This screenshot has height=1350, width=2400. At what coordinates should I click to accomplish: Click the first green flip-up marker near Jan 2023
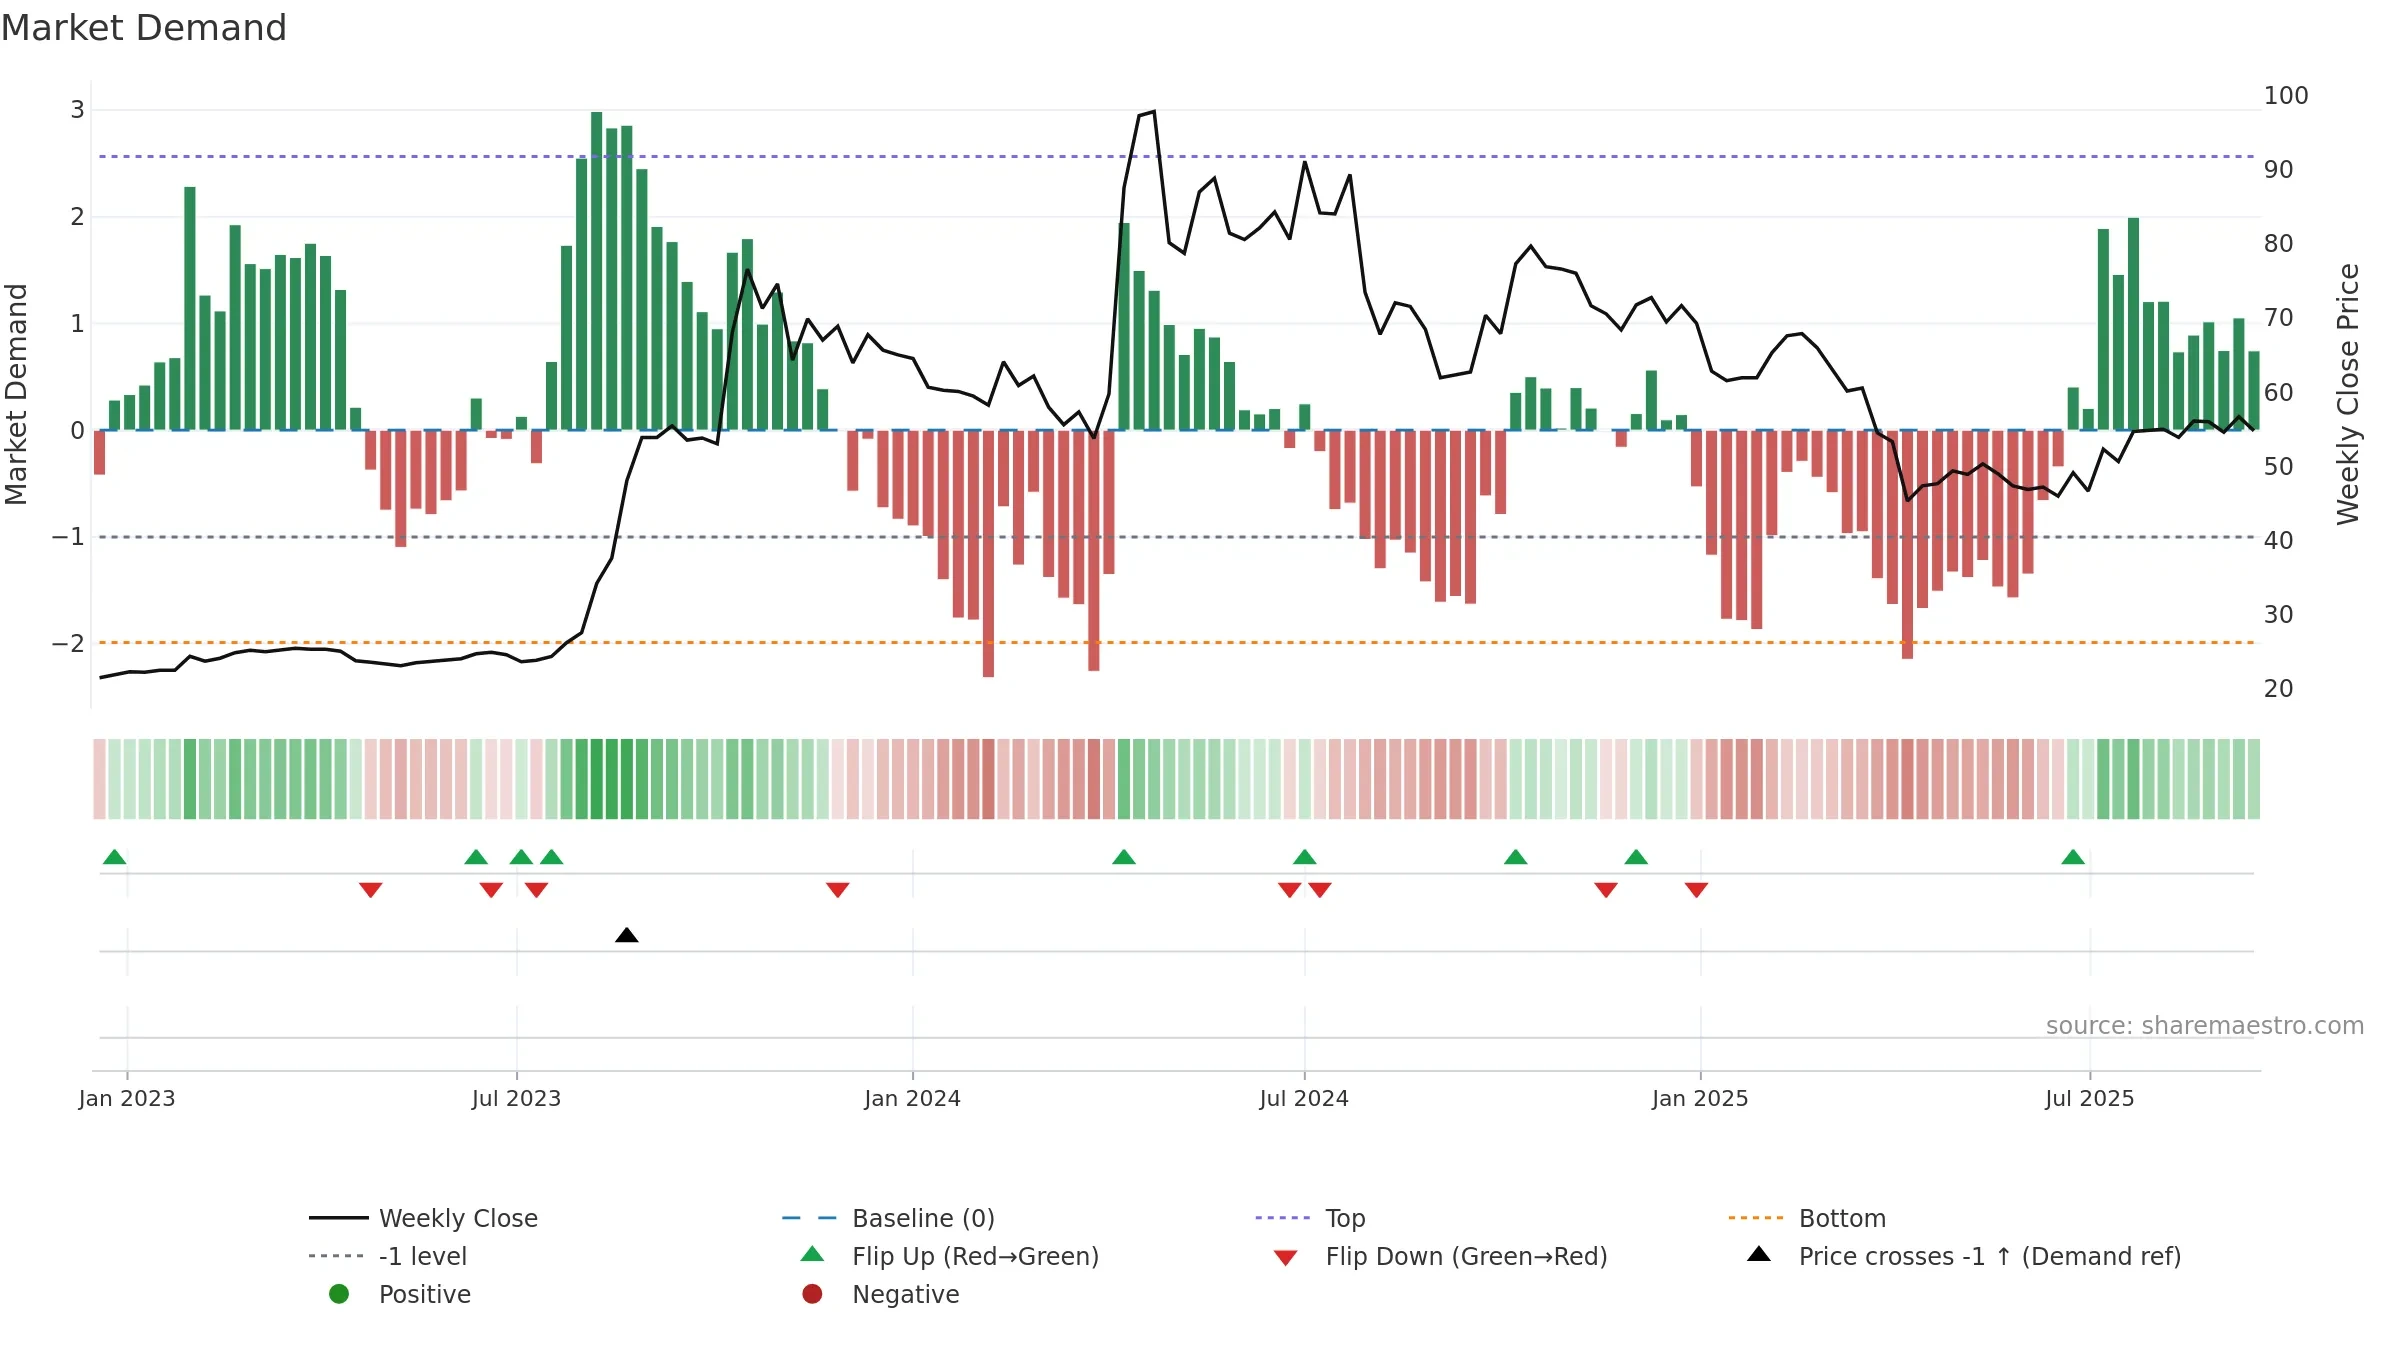(x=115, y=857)
